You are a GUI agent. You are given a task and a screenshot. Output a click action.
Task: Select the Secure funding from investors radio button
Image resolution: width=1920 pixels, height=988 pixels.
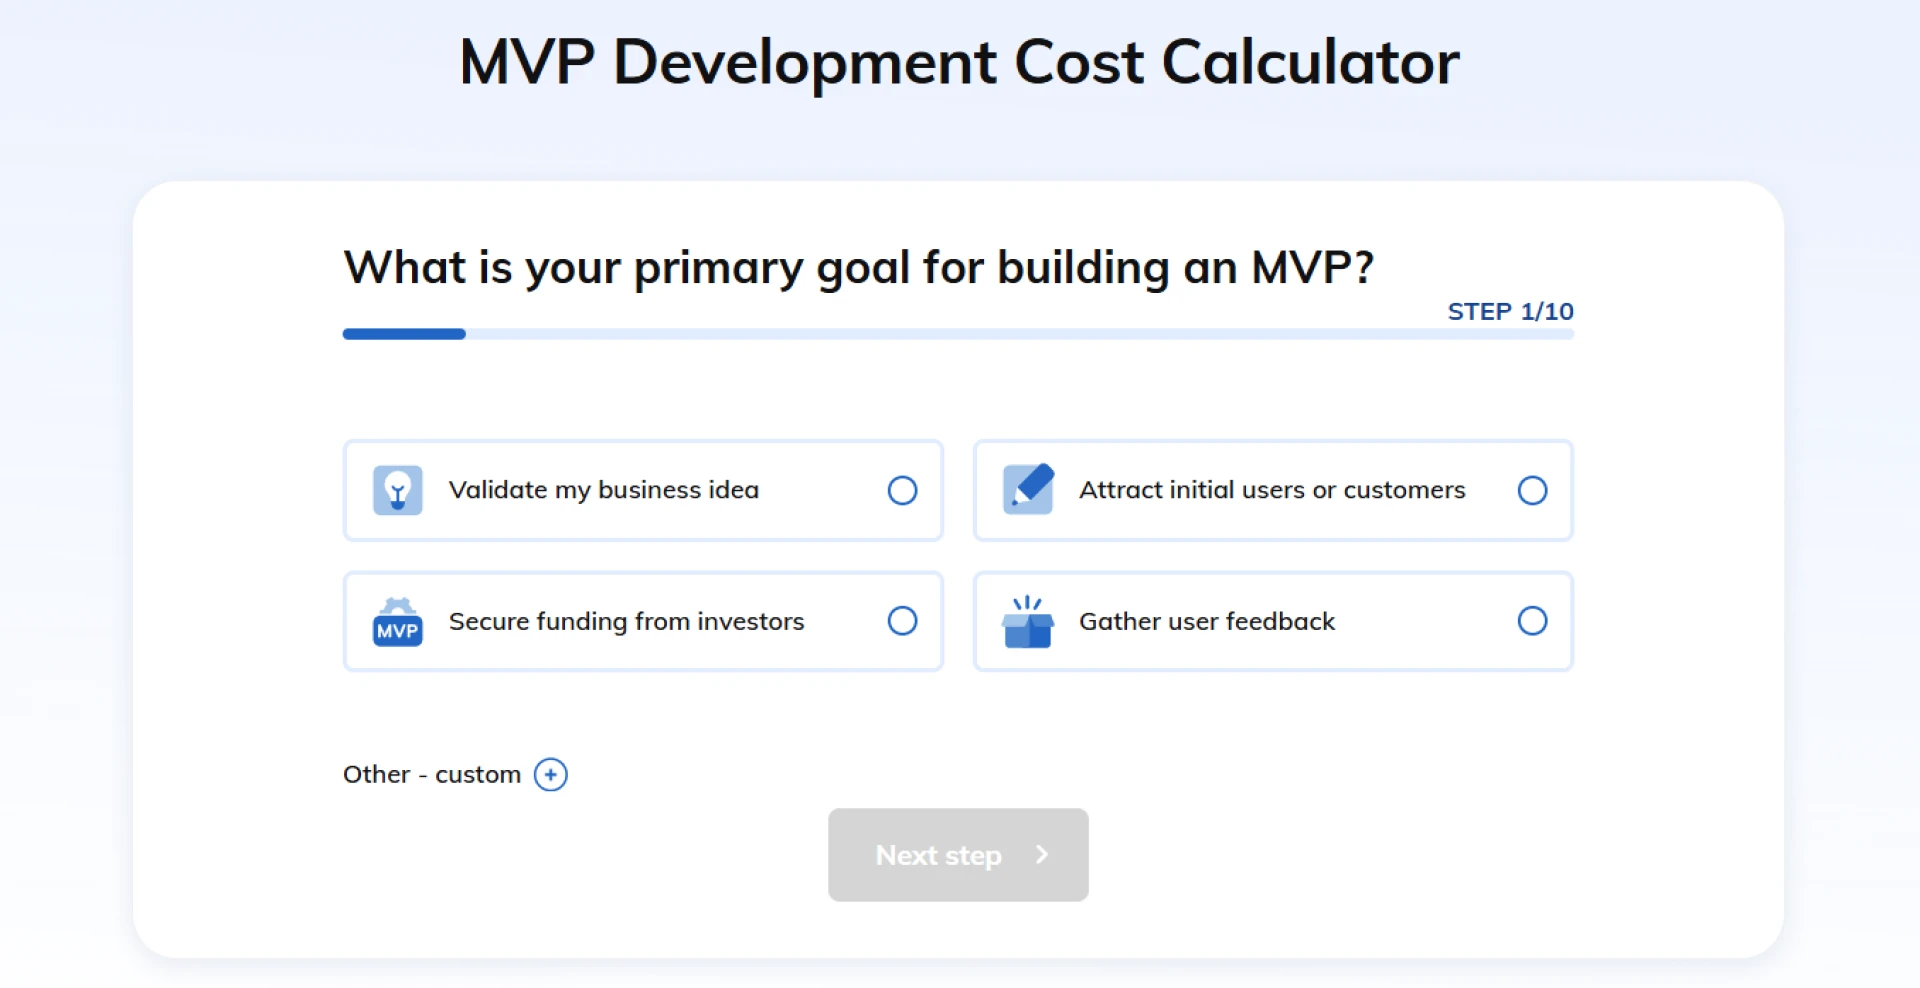click(902, 621)
